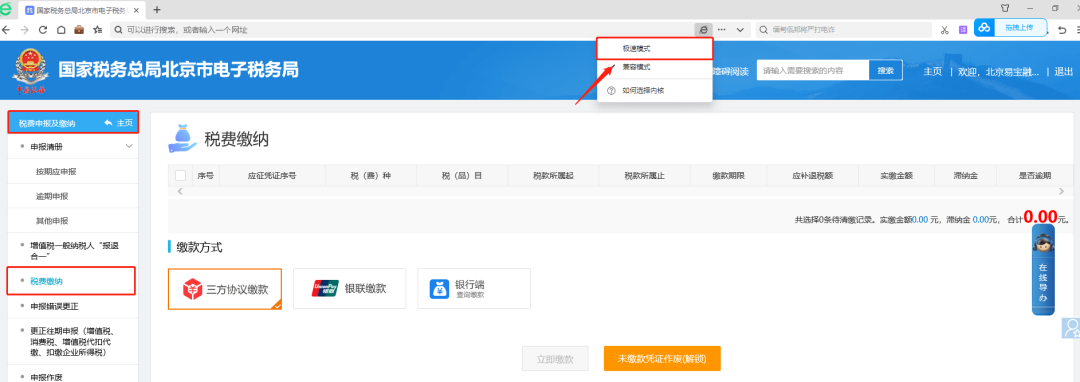Open the briefcase icon in toolbar

pos(79,30)
